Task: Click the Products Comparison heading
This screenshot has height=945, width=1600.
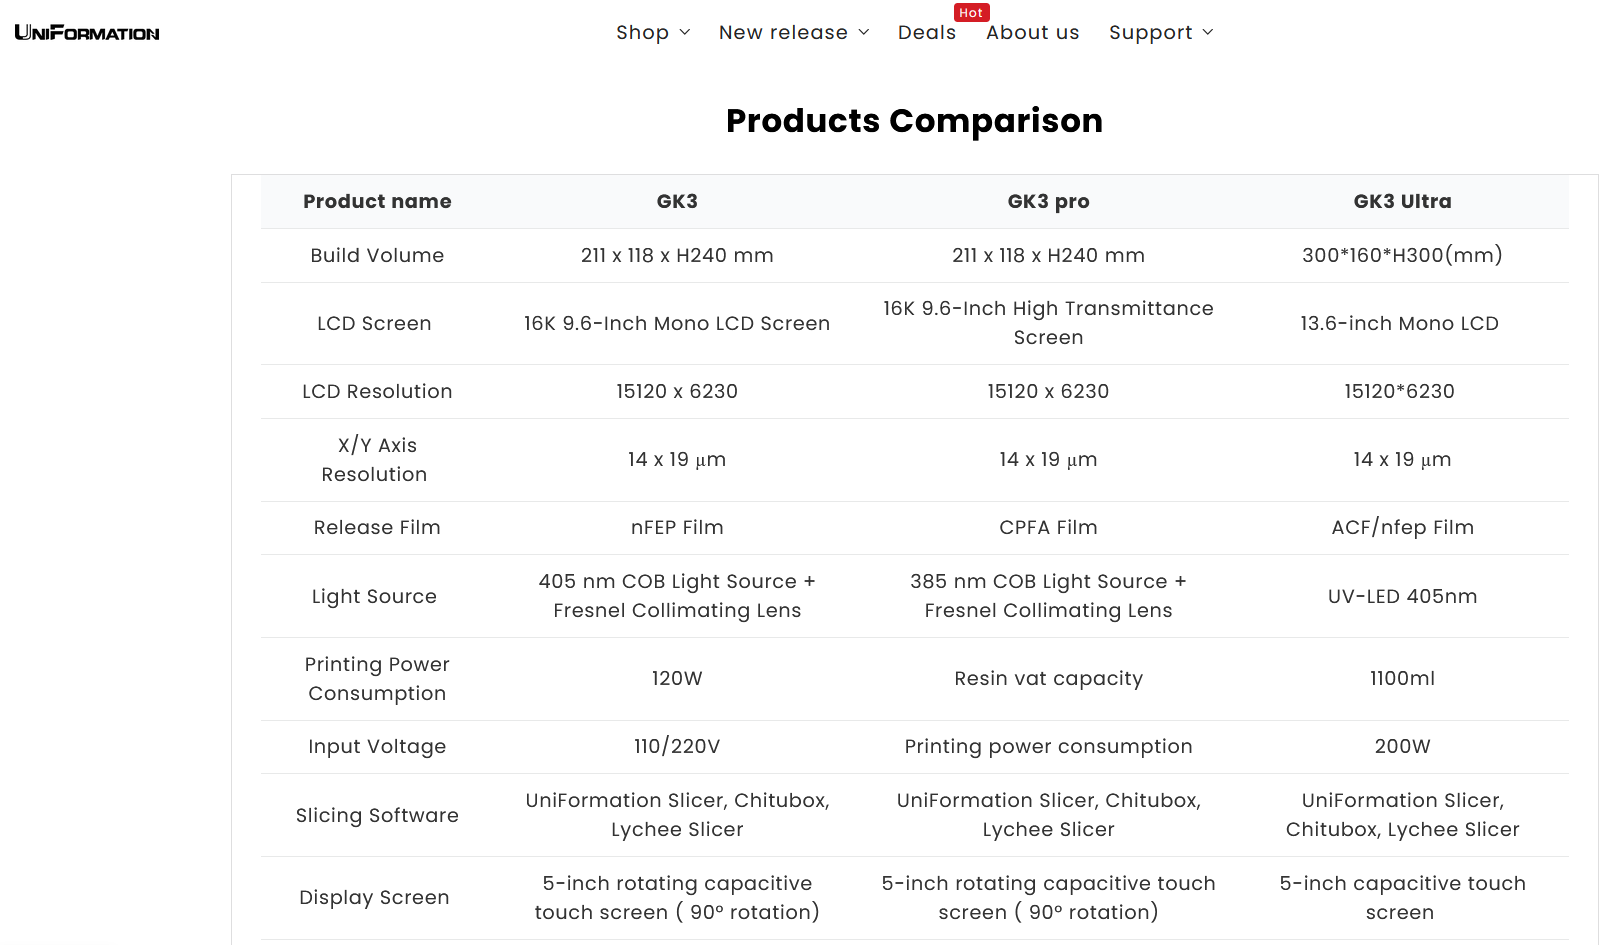Action: pyautogui.click(x=914, y=121)
